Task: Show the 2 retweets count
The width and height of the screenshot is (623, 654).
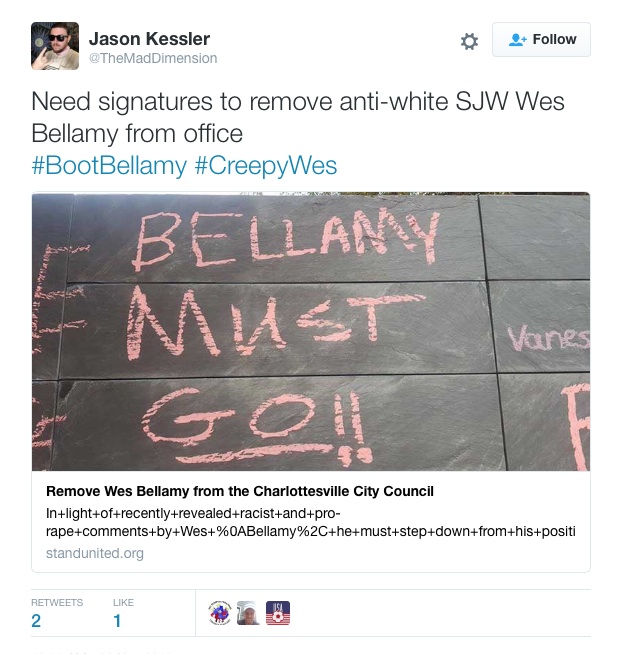Action: [x=36, y=621]
